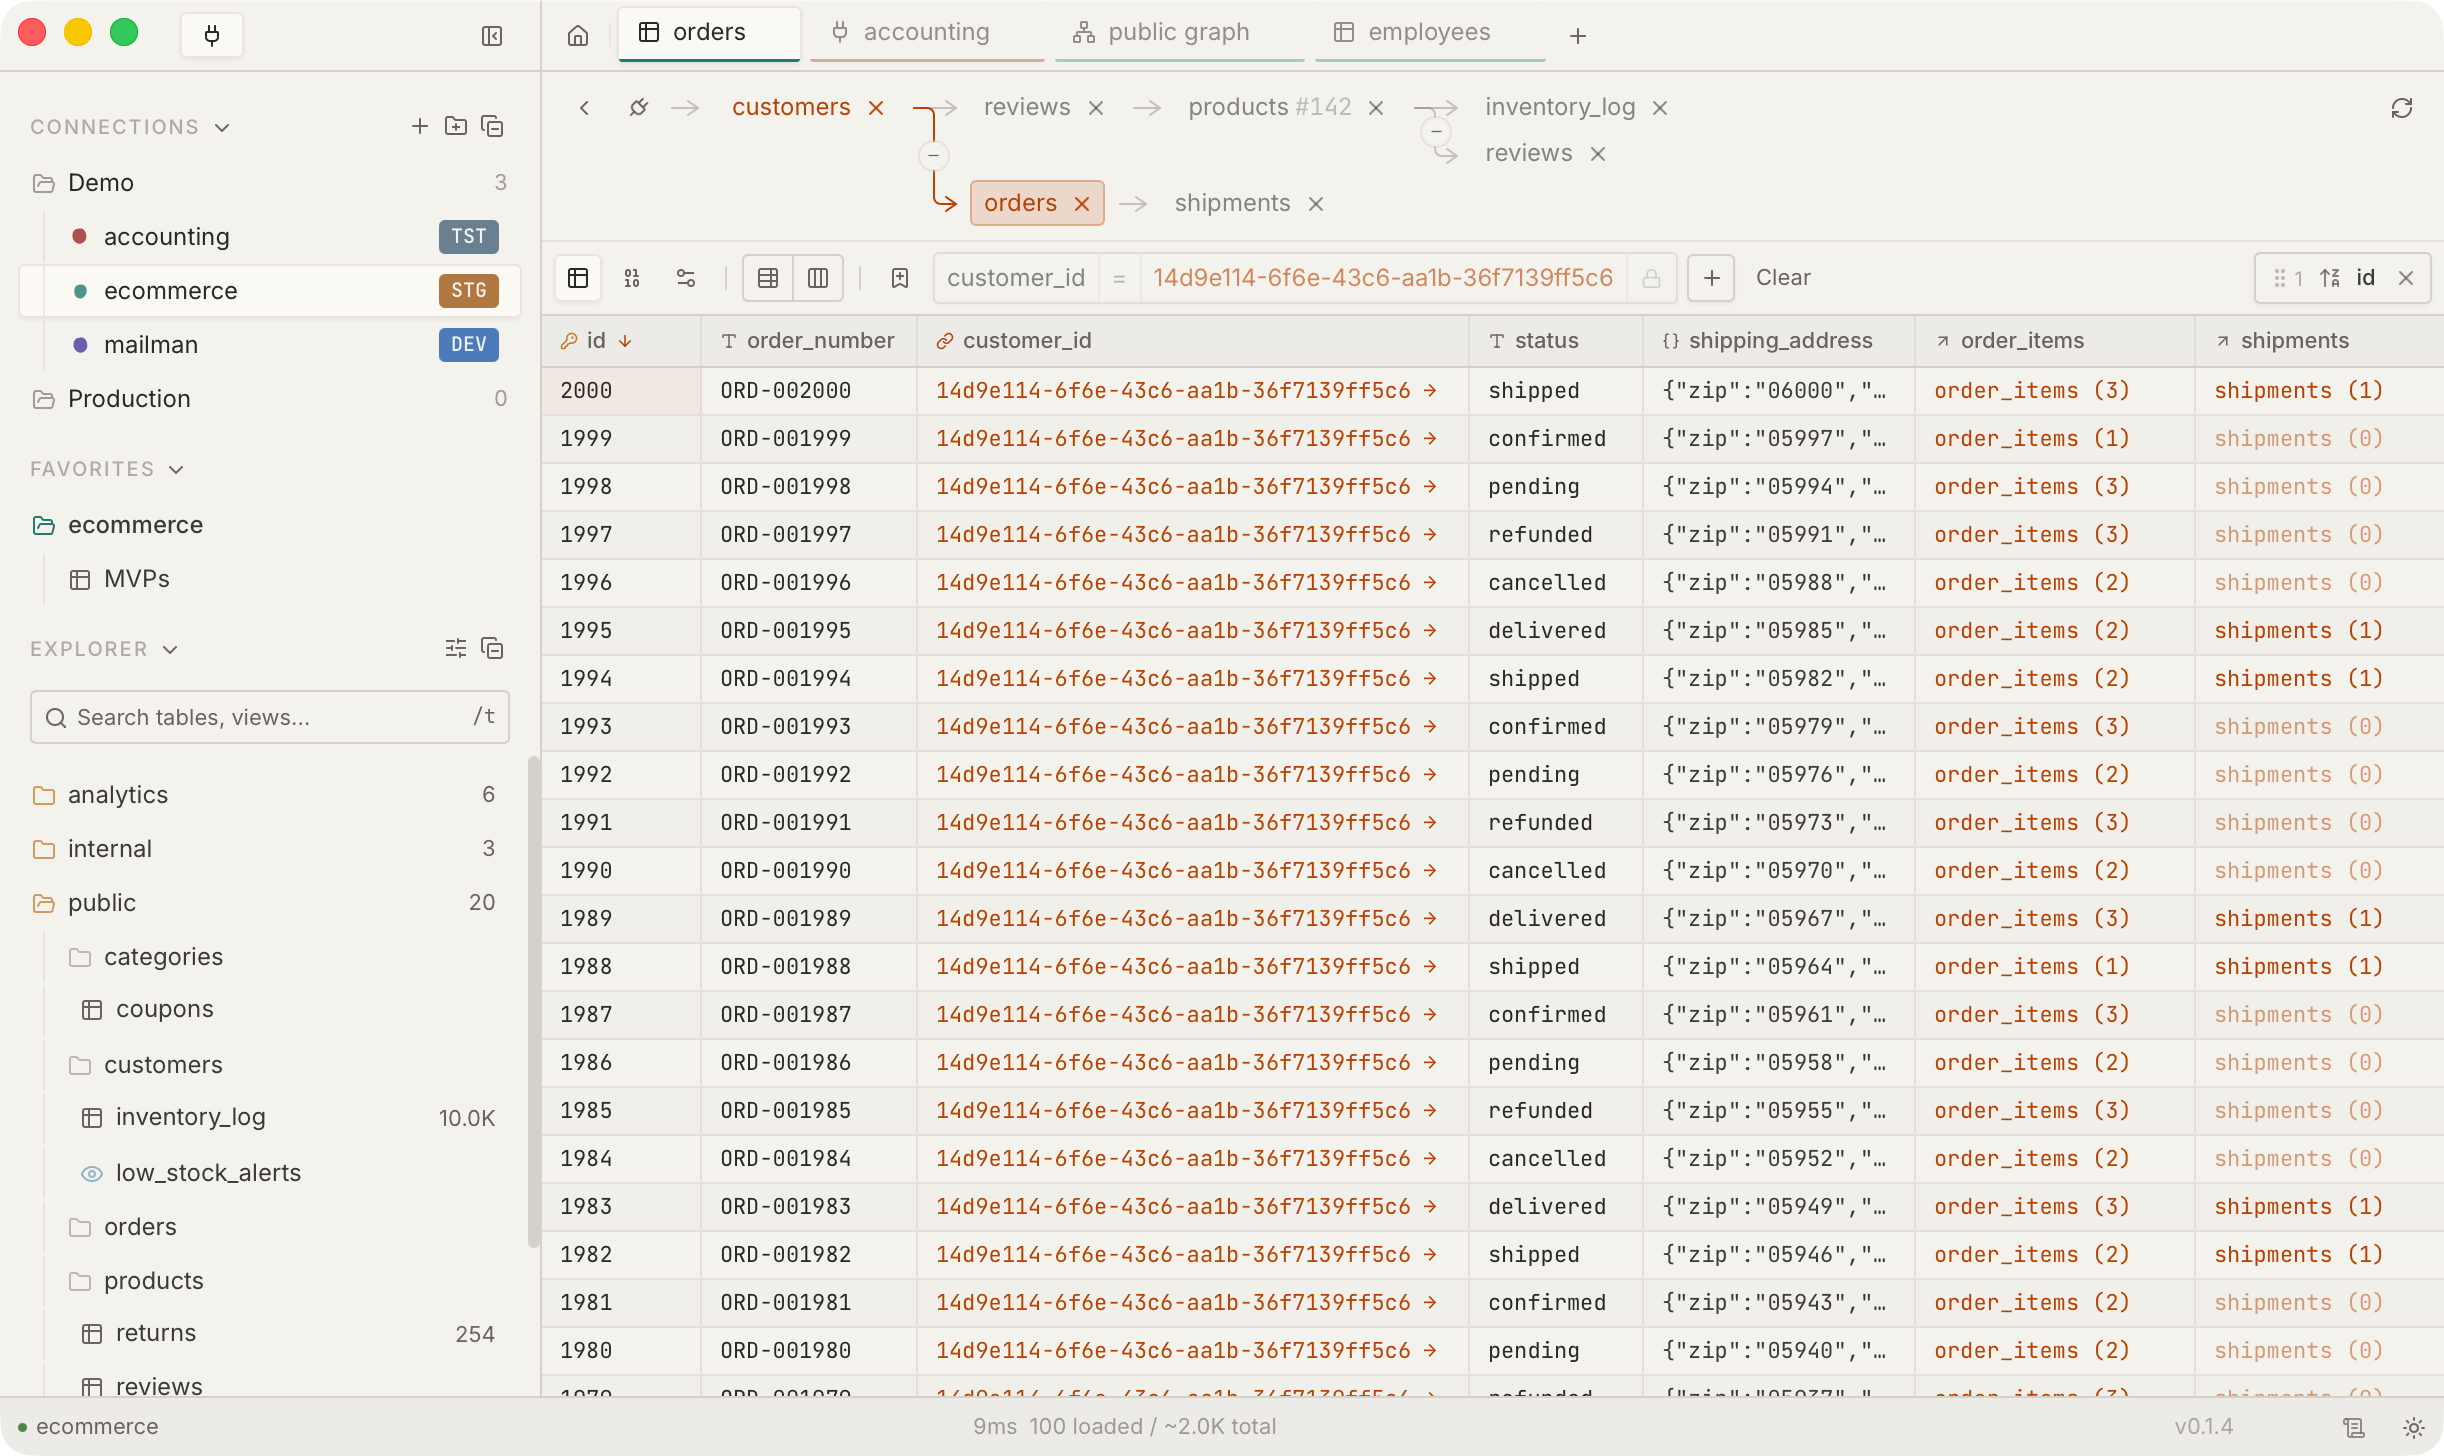Click the unpin icon in breadcrumb trail
The height and width of the screenshot is (1456, 2444).
(x=638, y=107)
